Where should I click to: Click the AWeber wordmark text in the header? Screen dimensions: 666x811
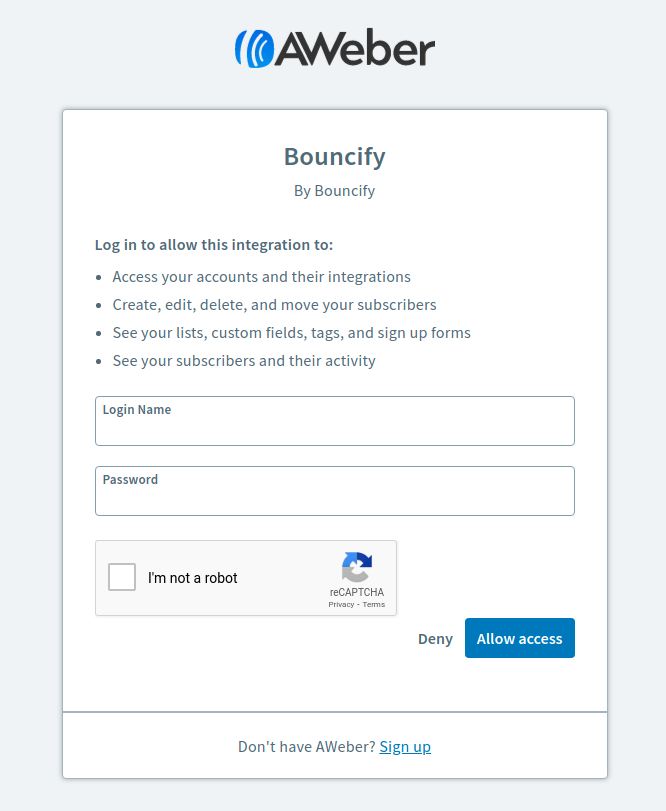355,48
